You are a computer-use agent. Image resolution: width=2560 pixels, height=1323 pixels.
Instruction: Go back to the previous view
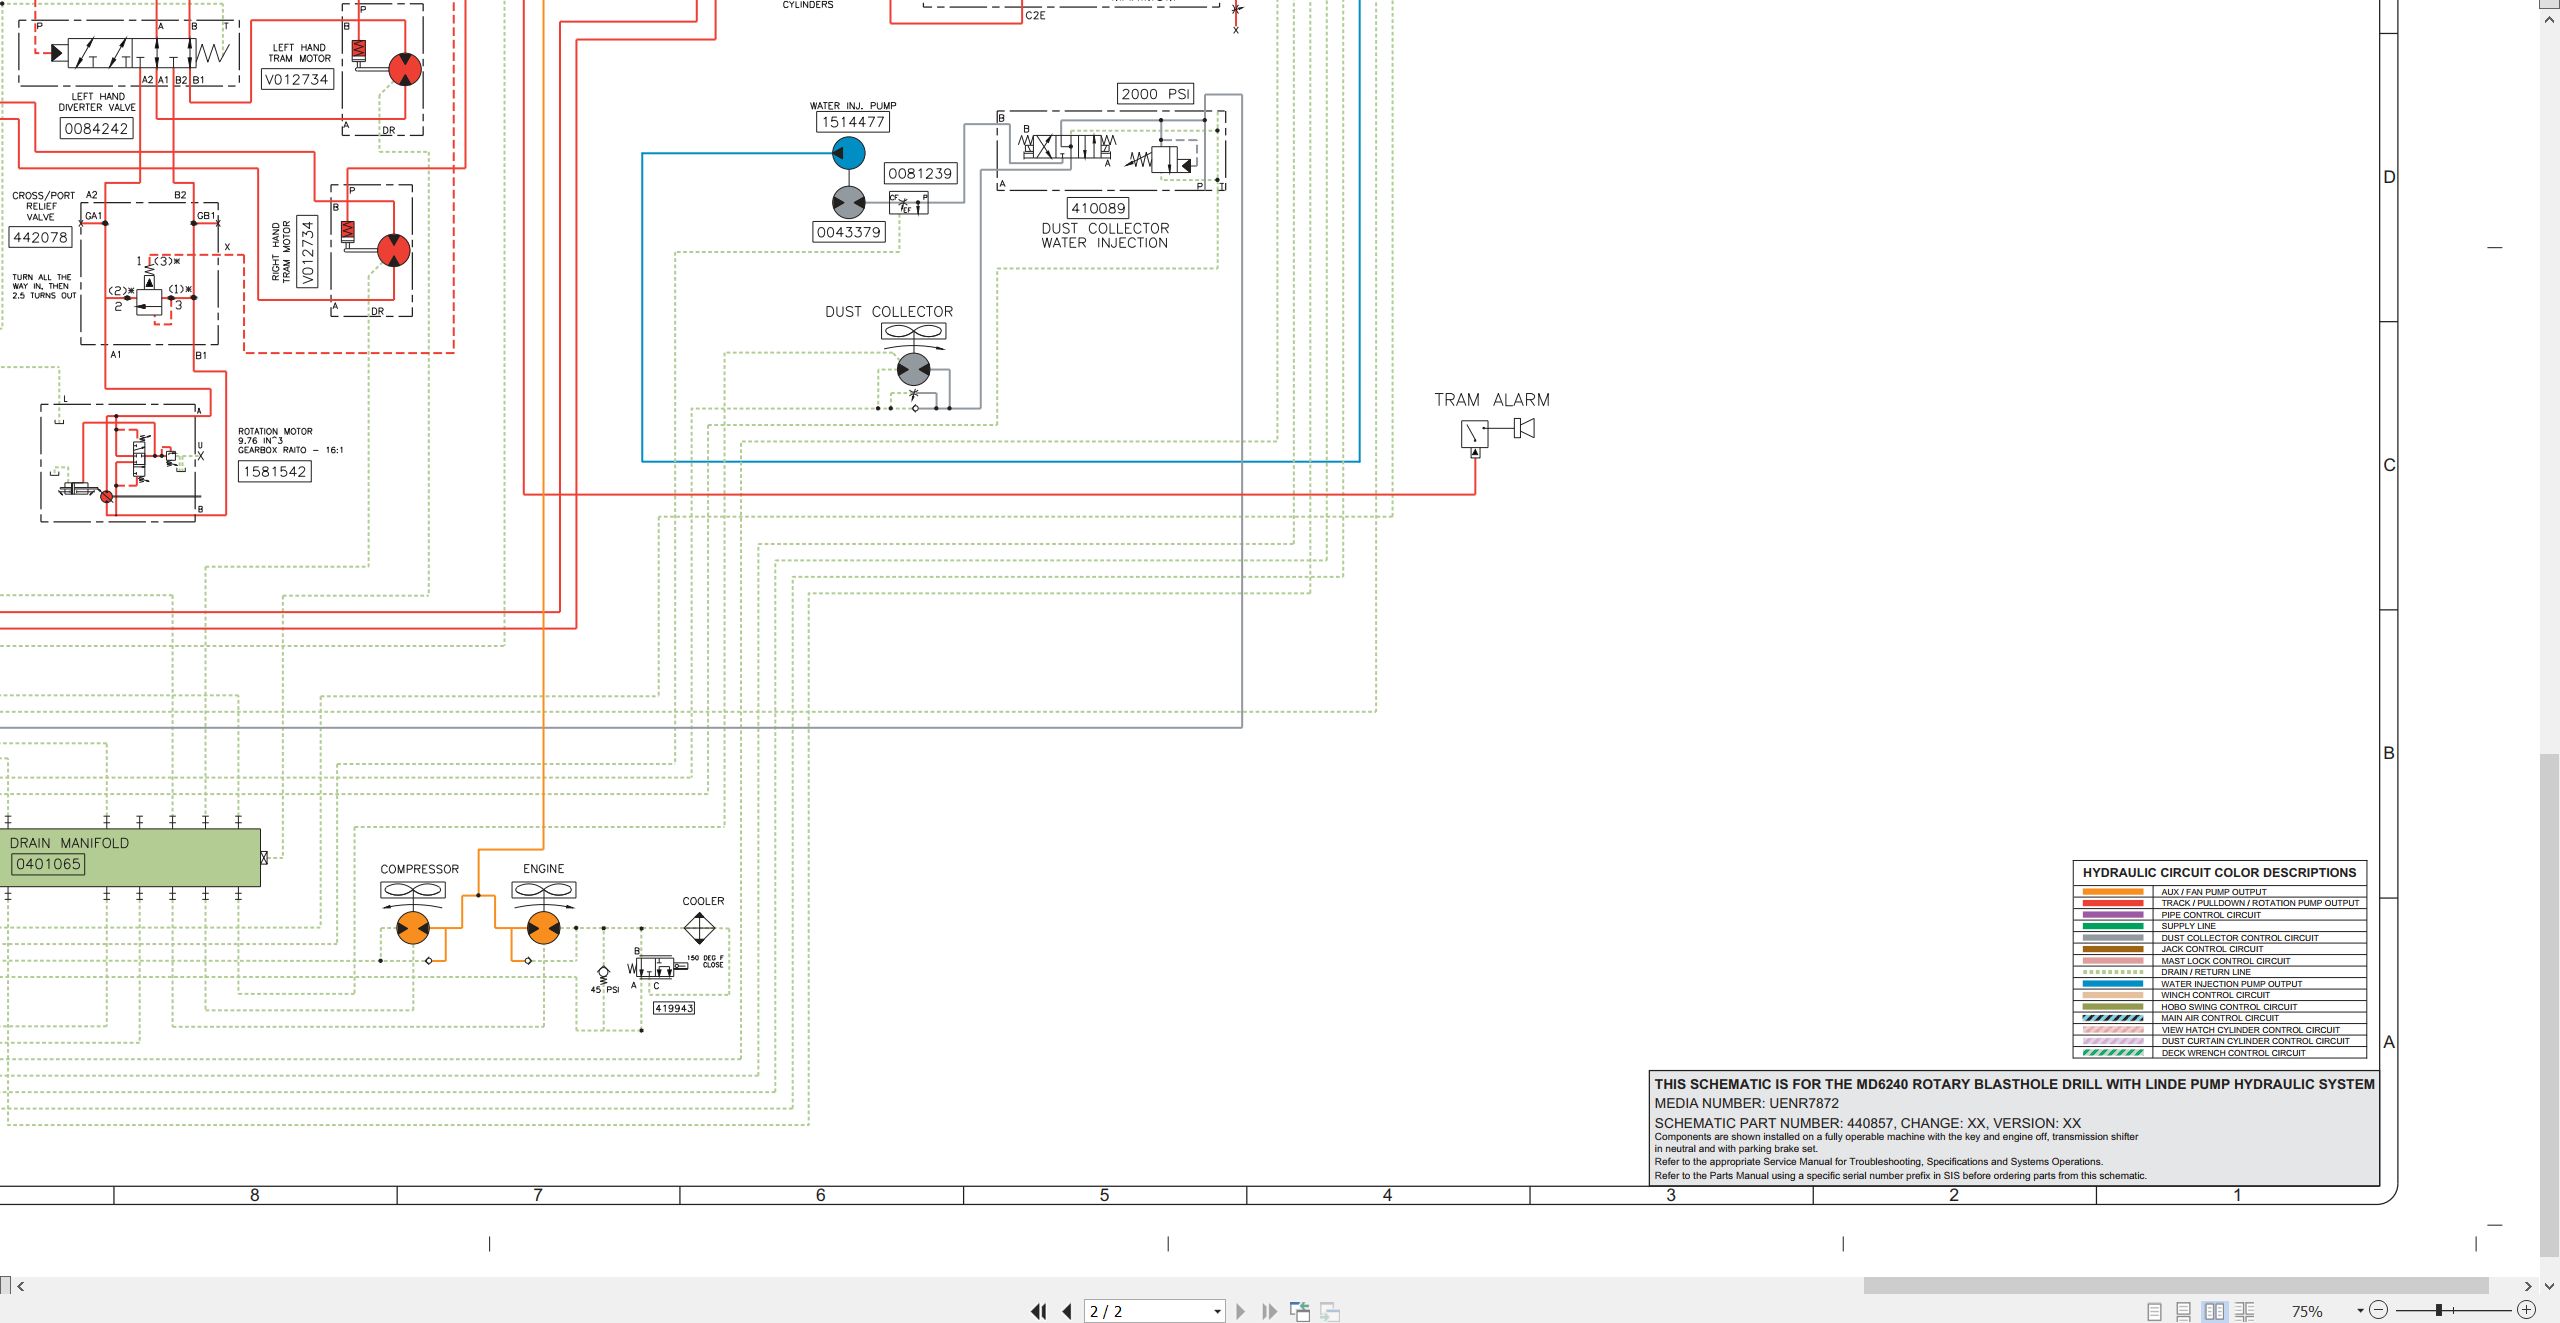click(1300, 1311)
